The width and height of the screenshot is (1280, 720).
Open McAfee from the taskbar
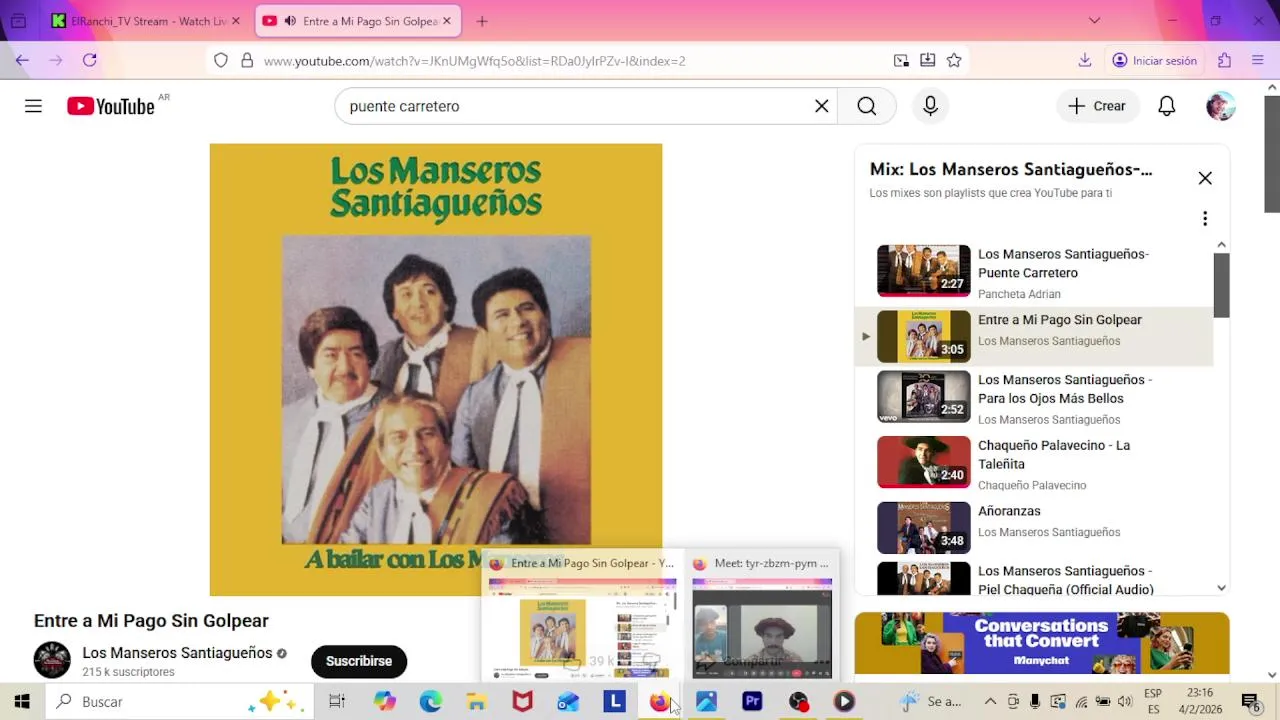coord(522,701)
